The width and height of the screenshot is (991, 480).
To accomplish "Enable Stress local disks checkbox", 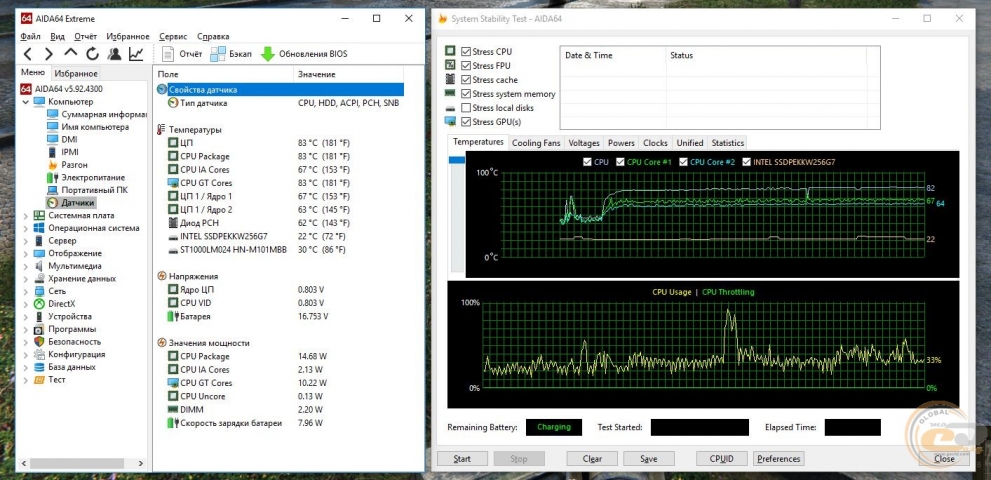I will click(x=466, y=108).
